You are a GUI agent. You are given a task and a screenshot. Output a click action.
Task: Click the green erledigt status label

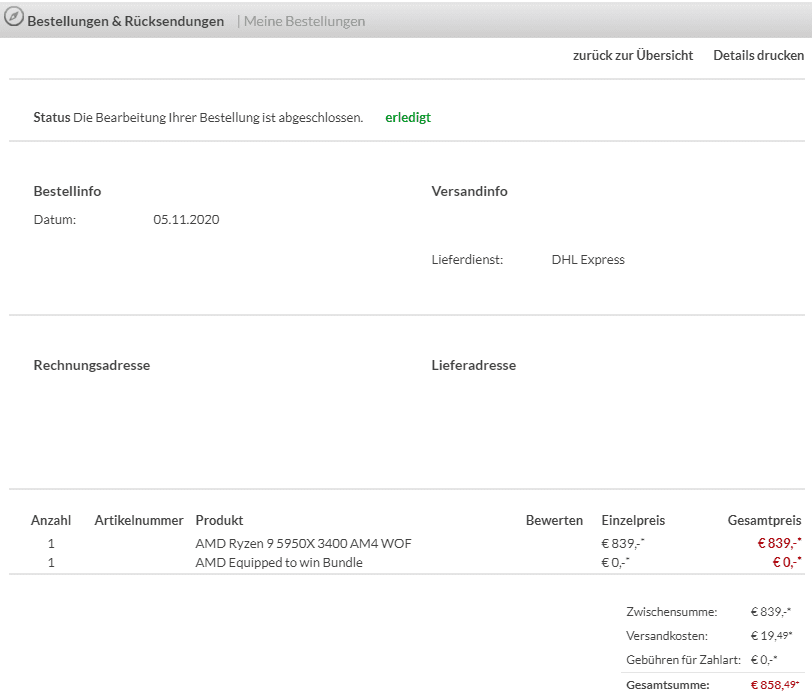coord(408,118)
